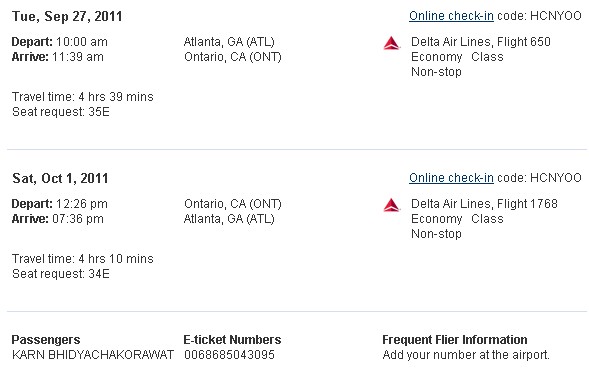Click the Delta Air Lines, Flight 650 text
Image resolution: width=589 pixels, height=369 pixels.
click(481, 42)
